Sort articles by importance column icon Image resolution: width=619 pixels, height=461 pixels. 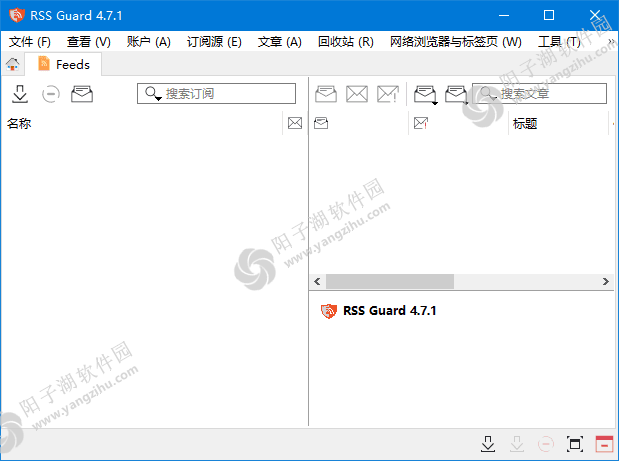pos(421,123)
